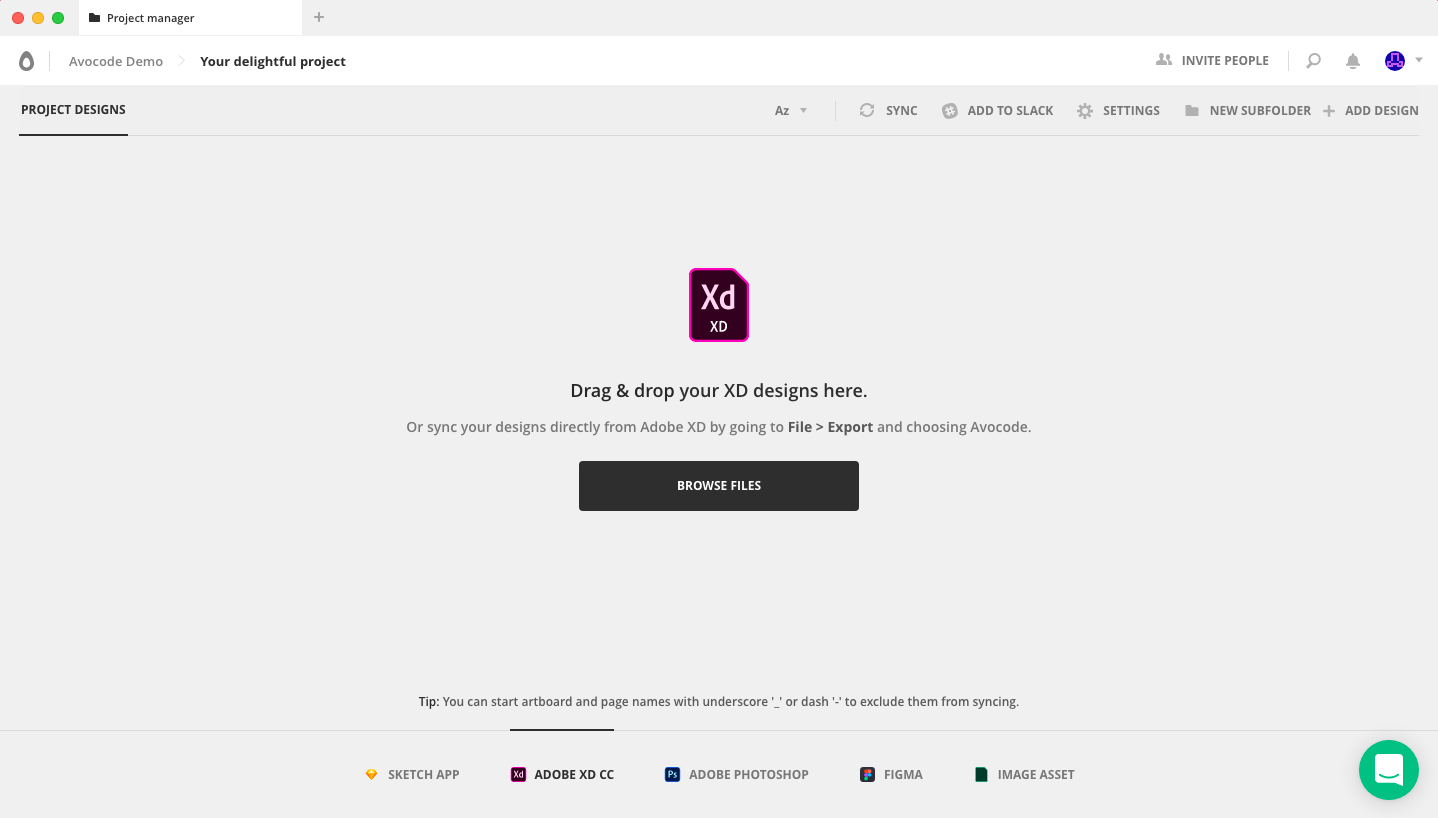1438x818 pixels.
Task: Select the Adobe XD CC tab
Action: tap(562, 774)
